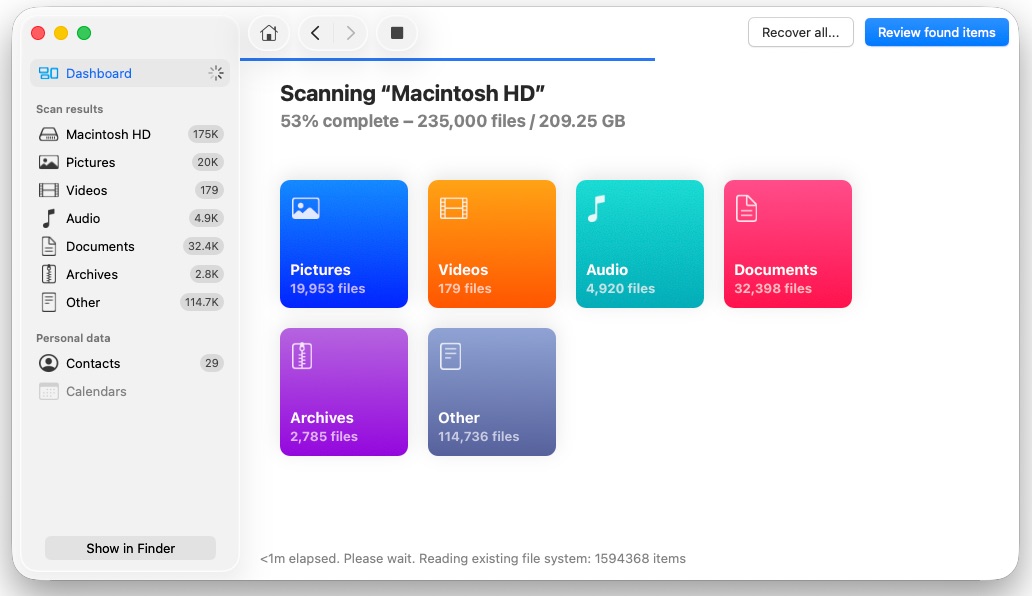Click the Scanning "Macintosh HD" heading
This screenshot has width=1032, height=596.
(x=412, y=93)
